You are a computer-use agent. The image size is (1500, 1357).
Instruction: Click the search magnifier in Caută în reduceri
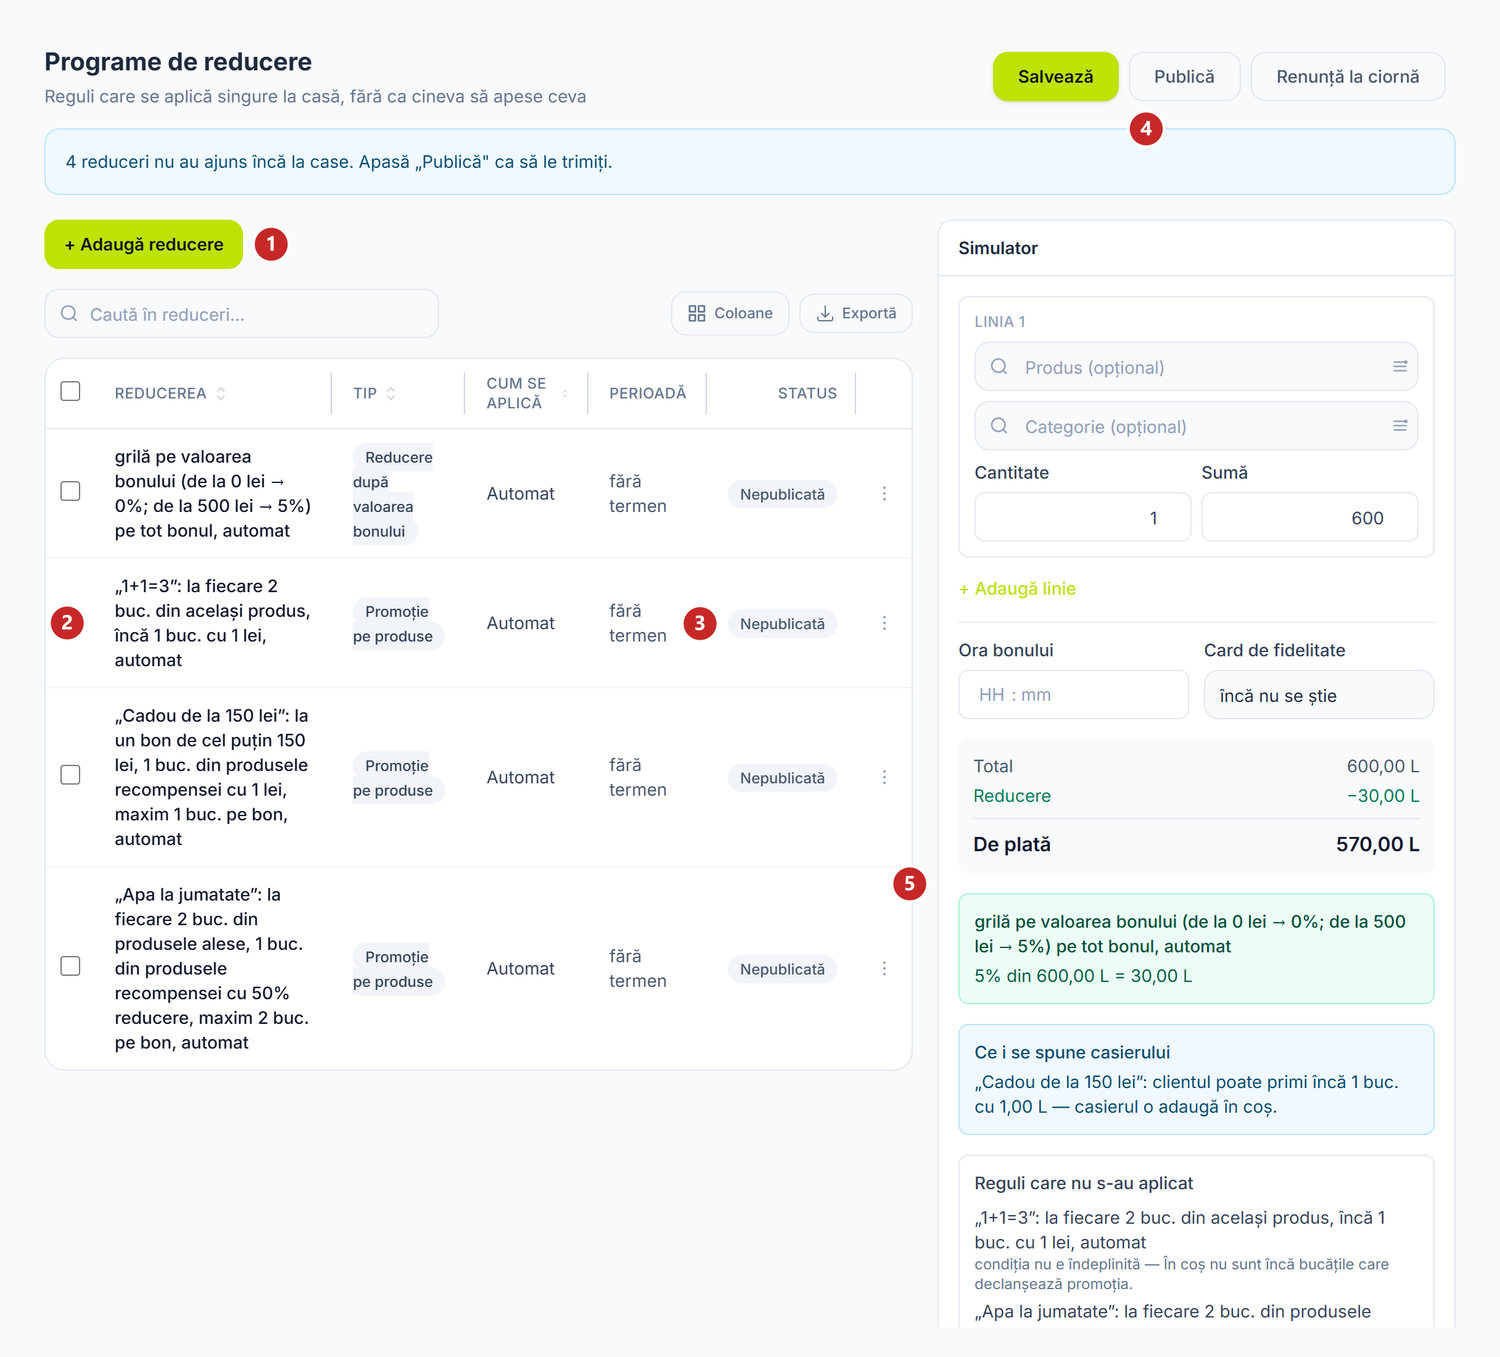(x=69, y=314)
